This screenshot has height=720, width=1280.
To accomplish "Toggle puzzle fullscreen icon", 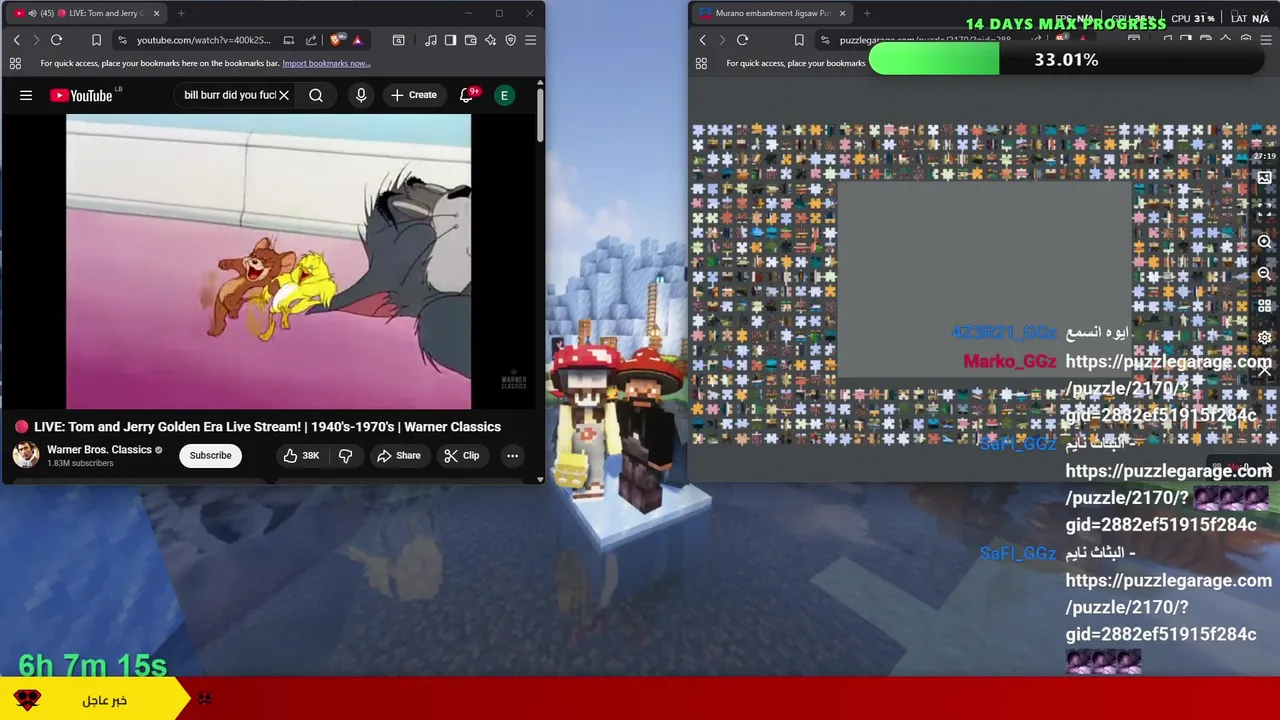I will (1264, 210).
